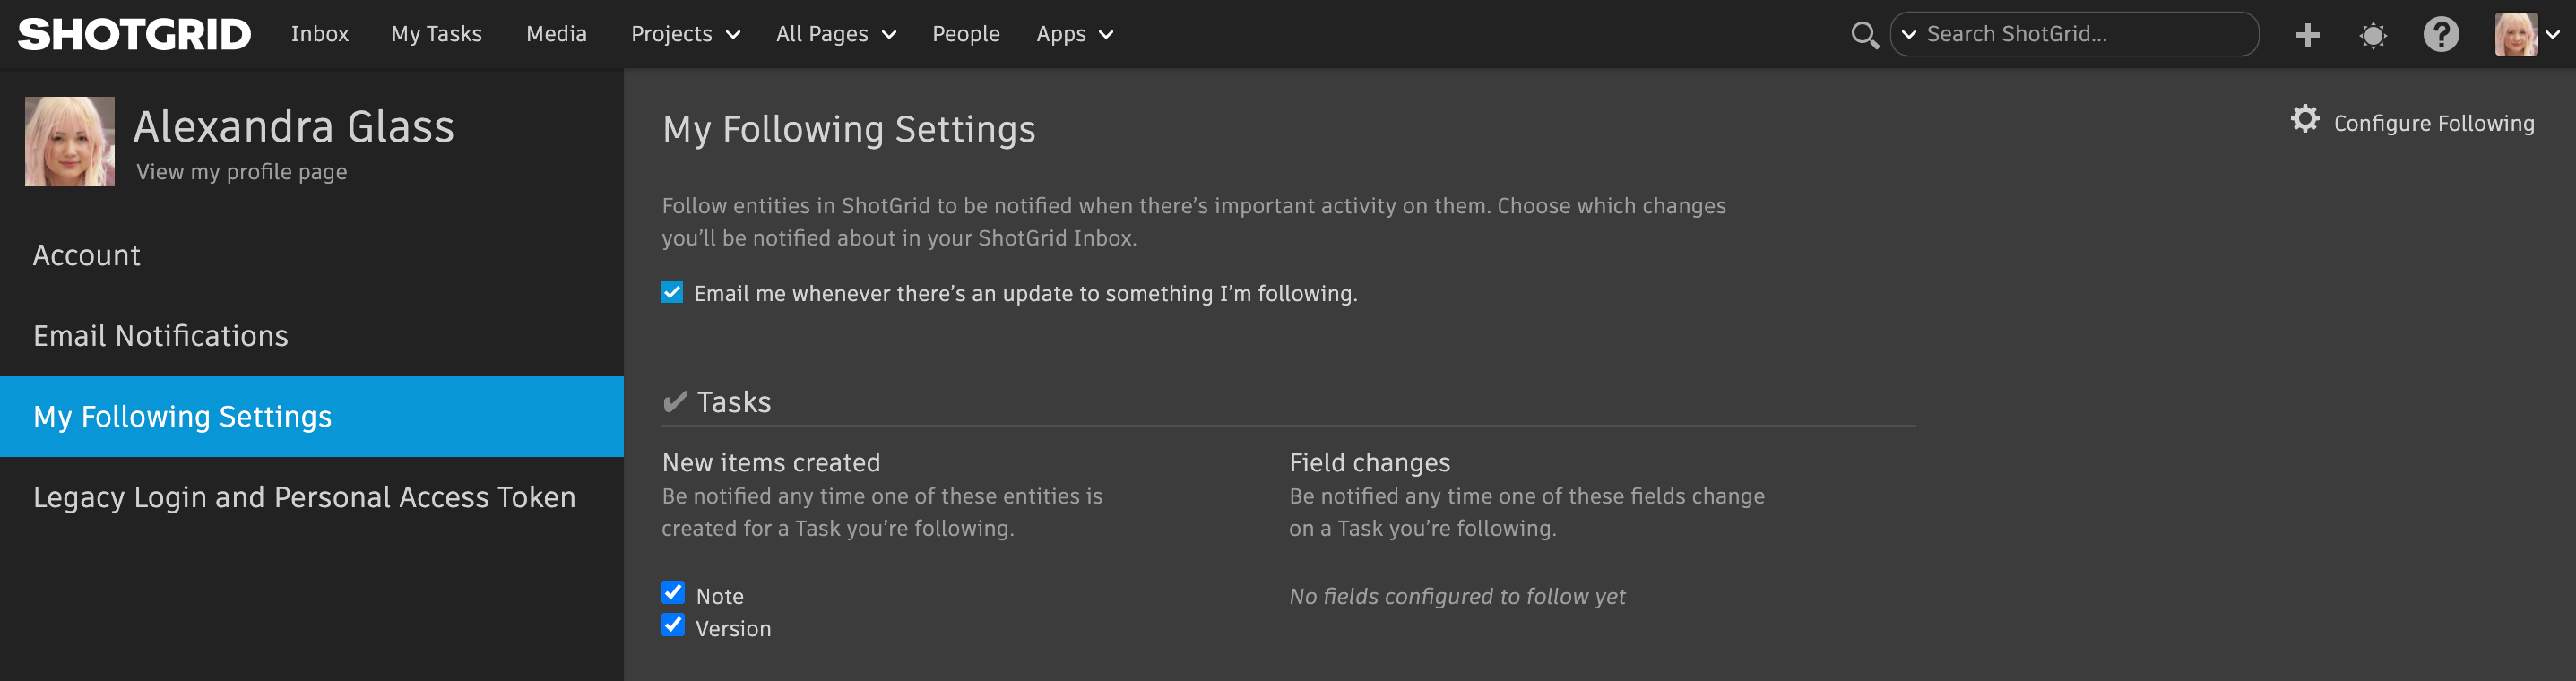This screenshot has width=2576, height=681.
Task: Go to Legacy Login and Personal Access Token
Action: point(304,497)
